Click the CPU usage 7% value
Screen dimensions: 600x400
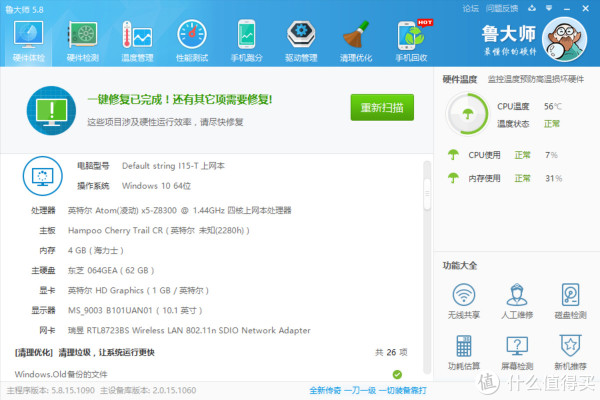point(551,155)
